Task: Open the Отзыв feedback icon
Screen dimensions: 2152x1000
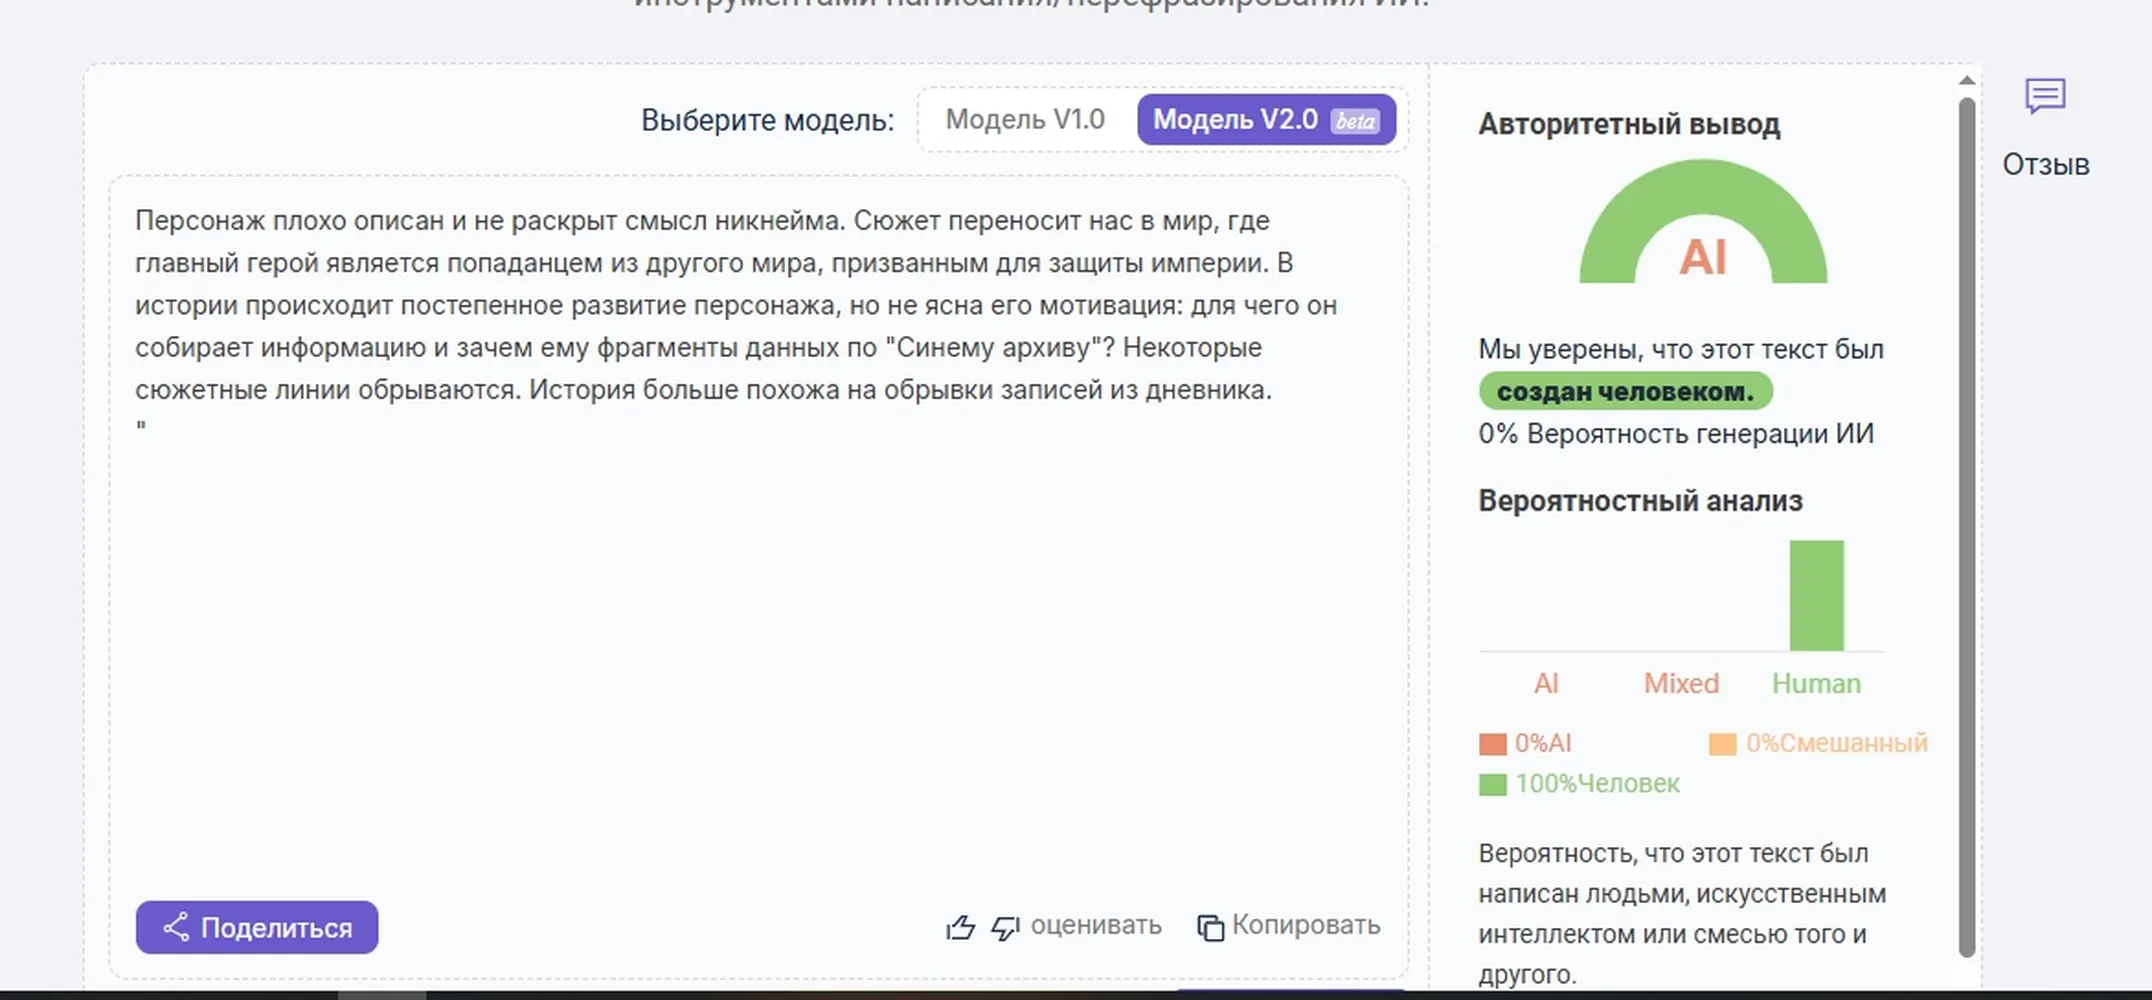Action: [2045, 97]
